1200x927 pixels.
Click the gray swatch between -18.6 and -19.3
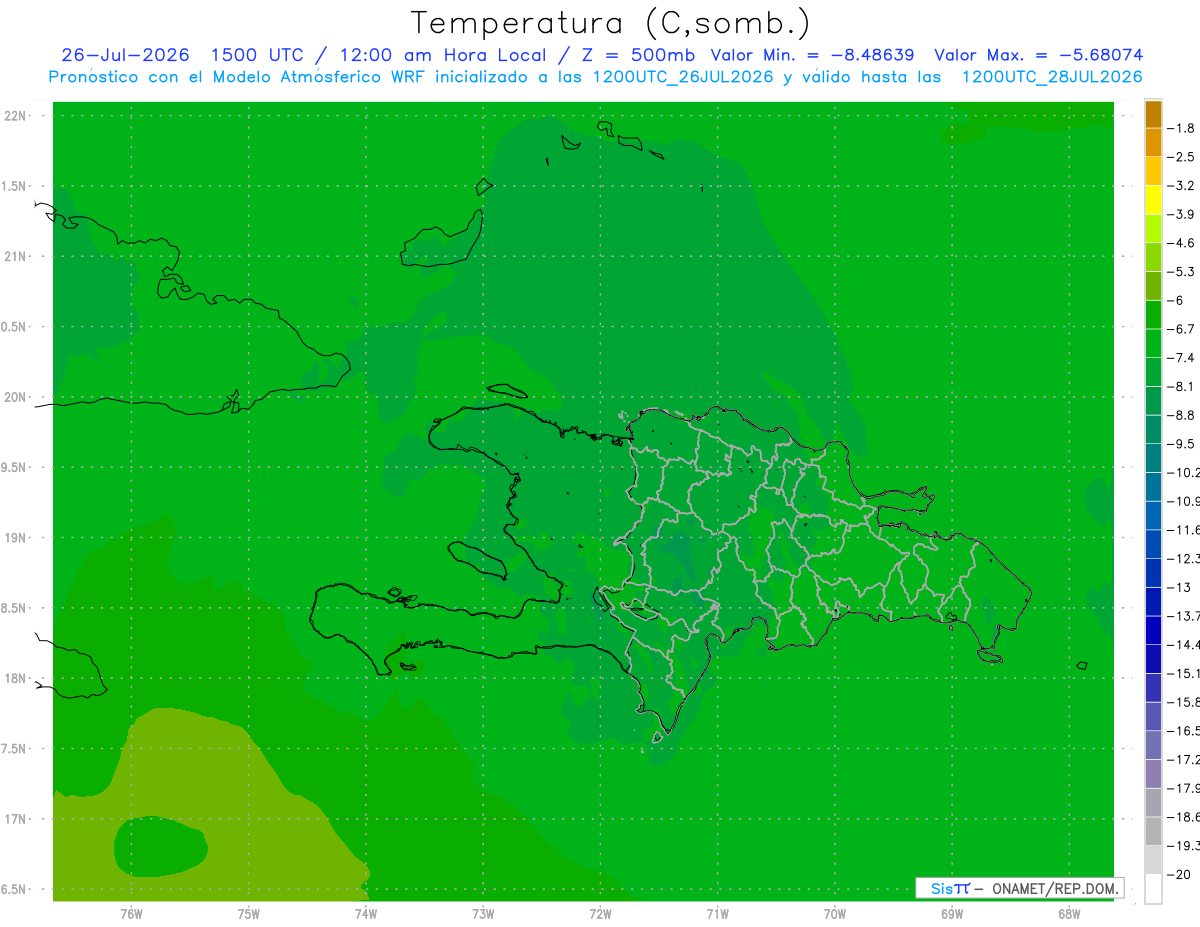(1153, 830)
